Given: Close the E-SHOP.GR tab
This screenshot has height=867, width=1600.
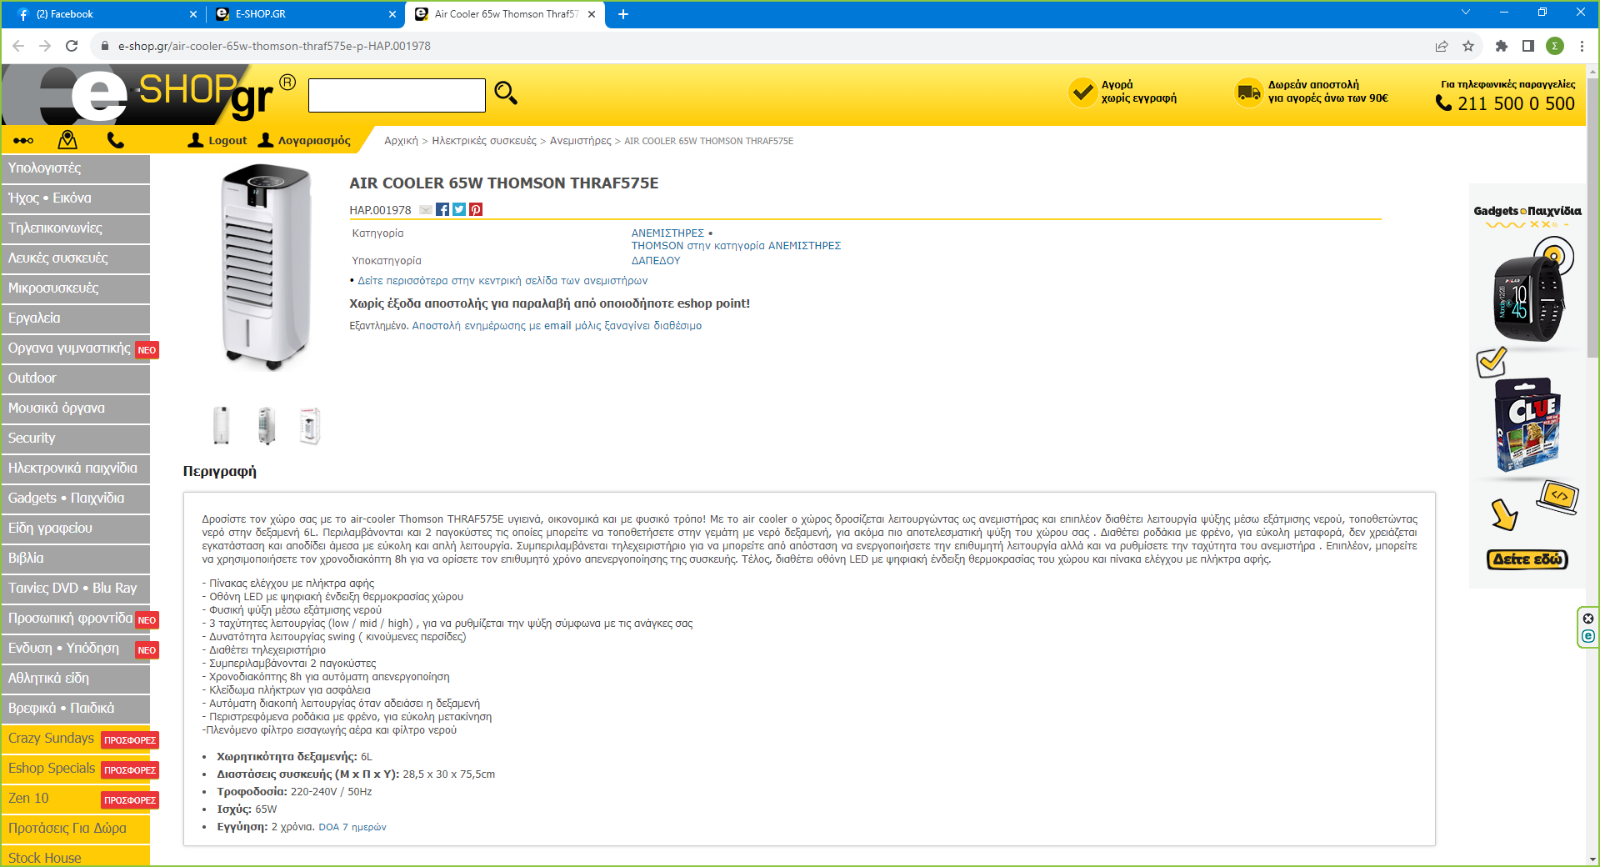Looking at the screenshot, I should coord(393,14).
